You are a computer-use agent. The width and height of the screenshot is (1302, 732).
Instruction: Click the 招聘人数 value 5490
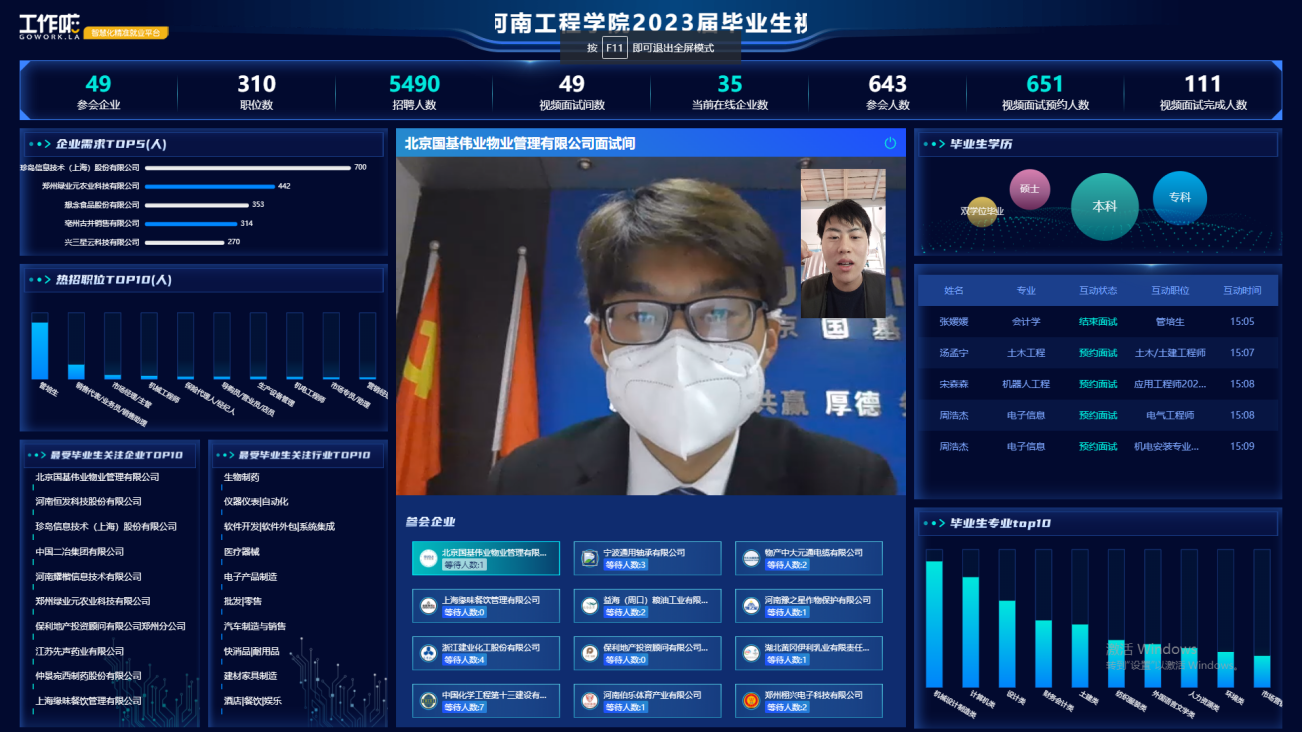pos(414,84)
